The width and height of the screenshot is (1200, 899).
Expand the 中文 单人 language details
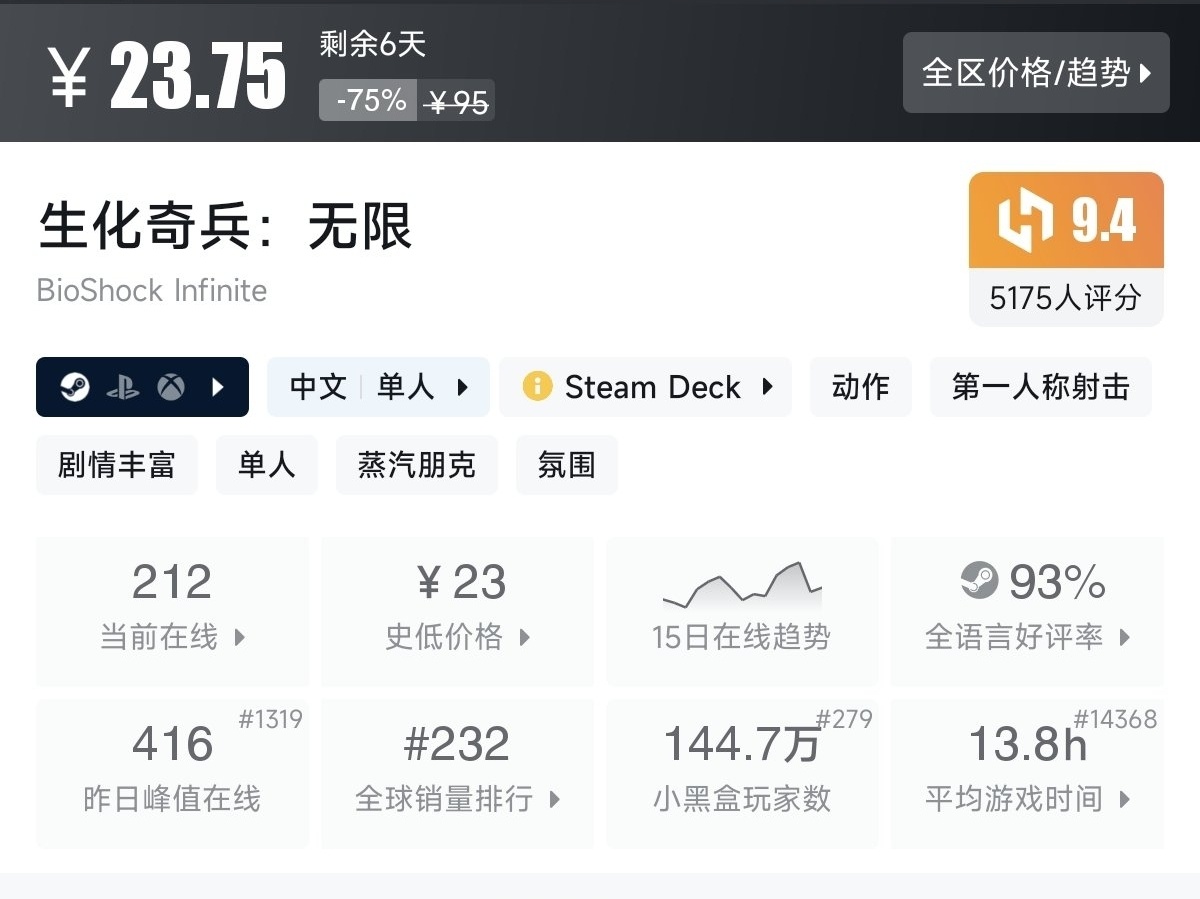click(x=378, y=387)
